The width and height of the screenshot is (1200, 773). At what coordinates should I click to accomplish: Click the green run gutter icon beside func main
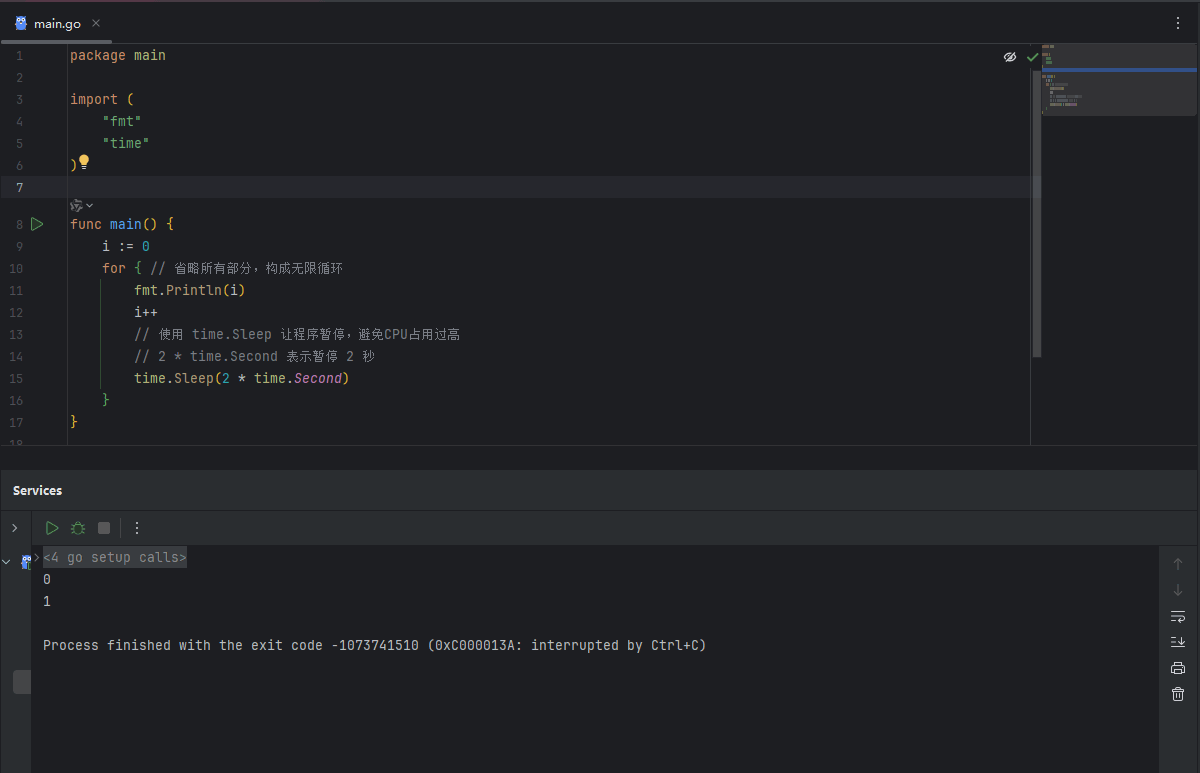pyautogui.click(x=37, y=224)
